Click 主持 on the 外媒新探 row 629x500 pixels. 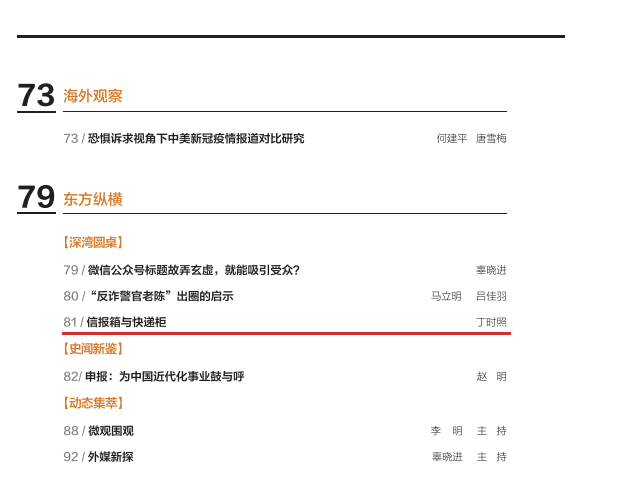(x=491, y=457)
